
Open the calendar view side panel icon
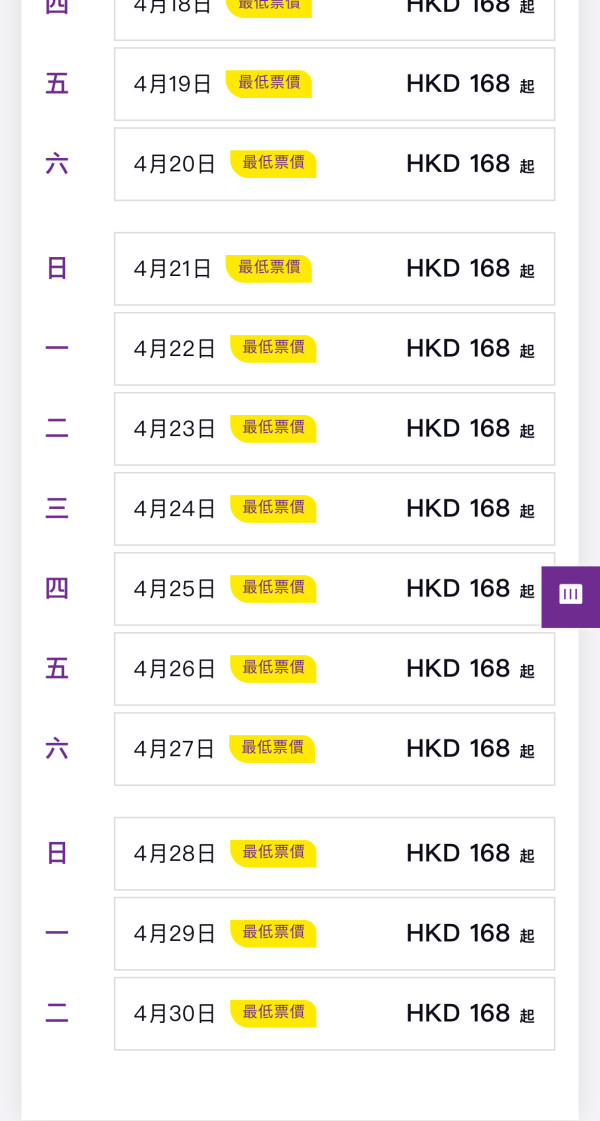click(x=570, y=595)
